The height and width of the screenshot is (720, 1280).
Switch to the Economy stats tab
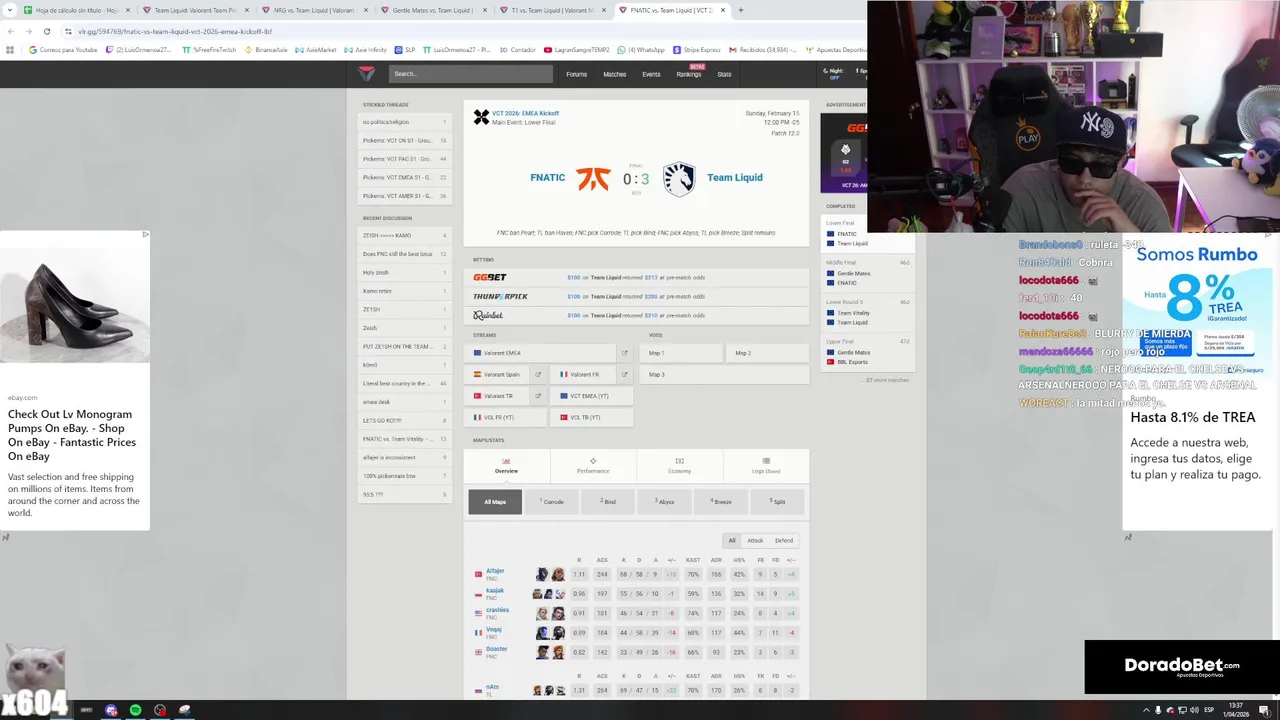679,466
